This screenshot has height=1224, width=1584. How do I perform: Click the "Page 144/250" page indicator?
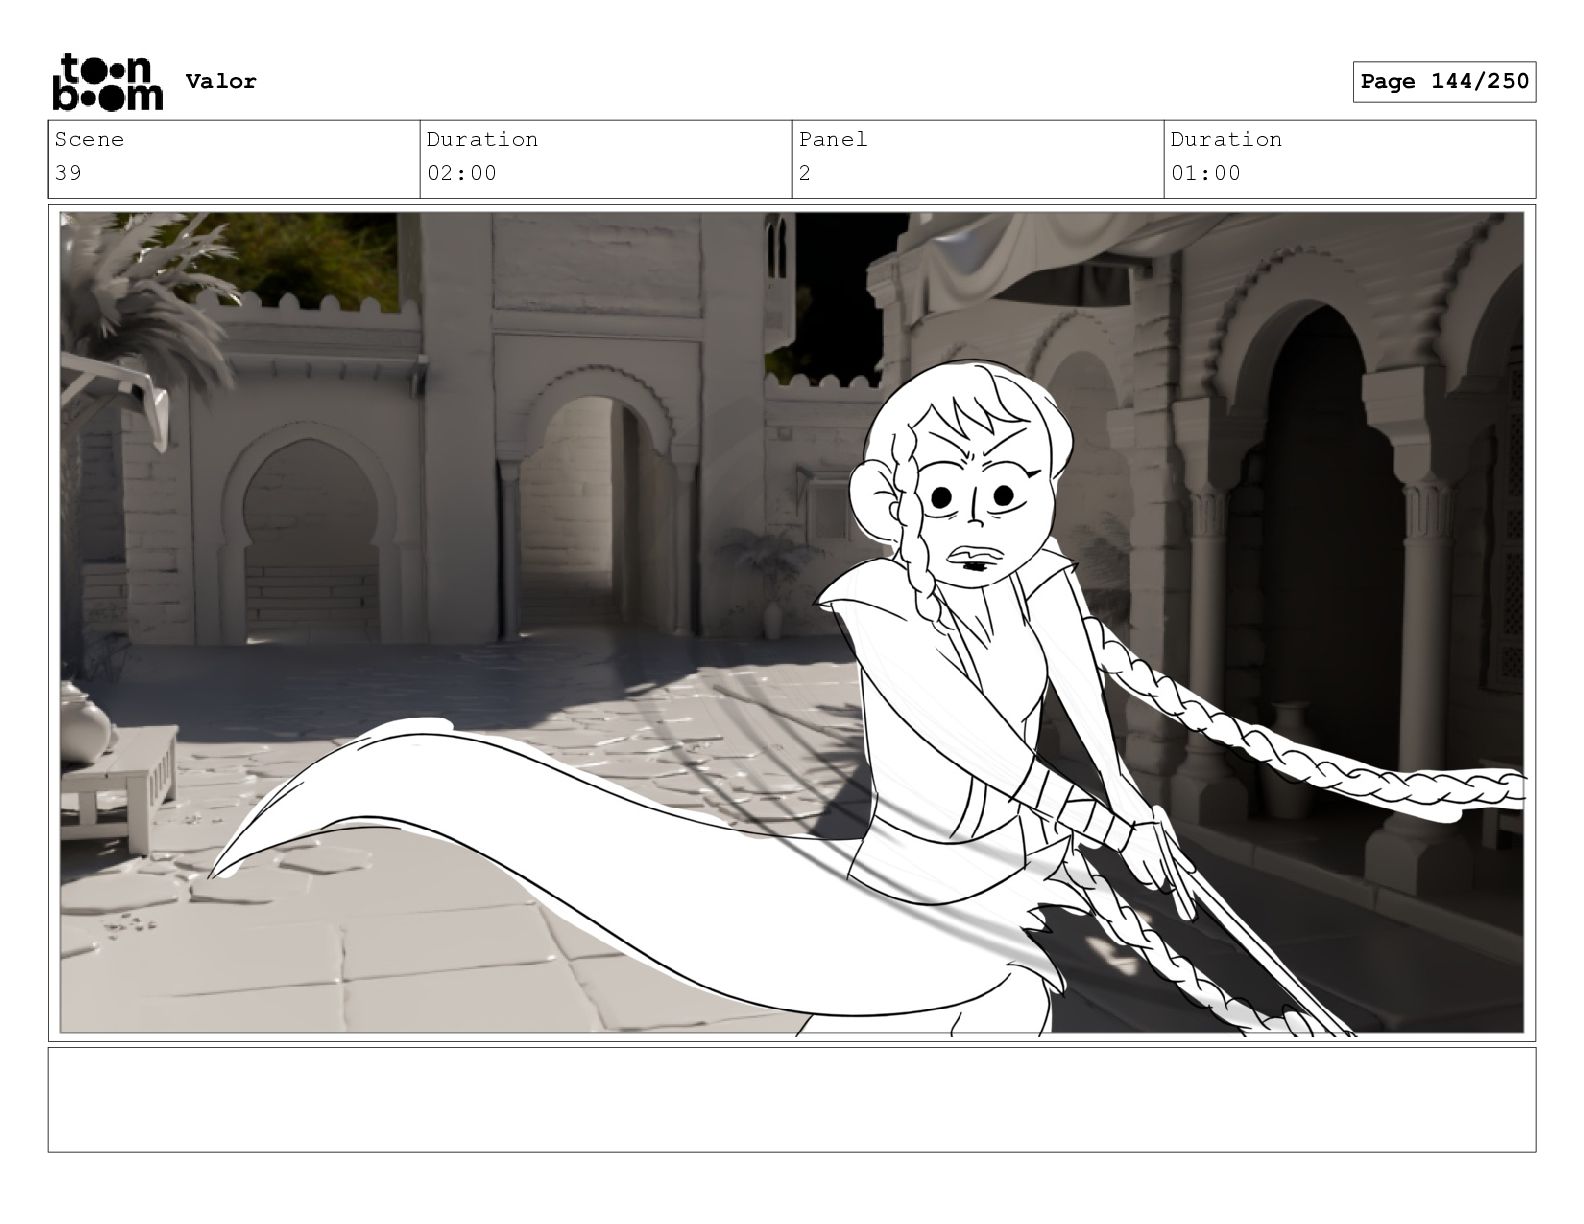click(x=1444, y=82)
